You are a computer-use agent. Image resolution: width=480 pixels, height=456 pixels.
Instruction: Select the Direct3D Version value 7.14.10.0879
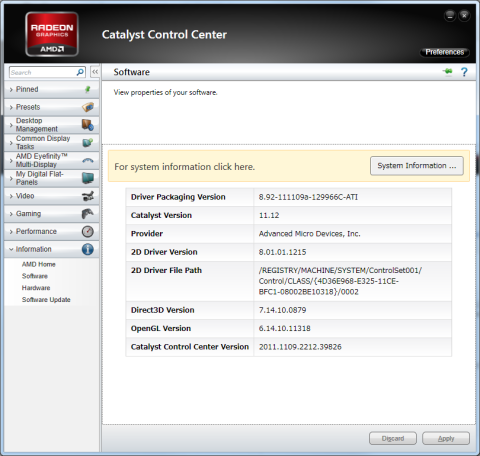(x=282, y=310)
